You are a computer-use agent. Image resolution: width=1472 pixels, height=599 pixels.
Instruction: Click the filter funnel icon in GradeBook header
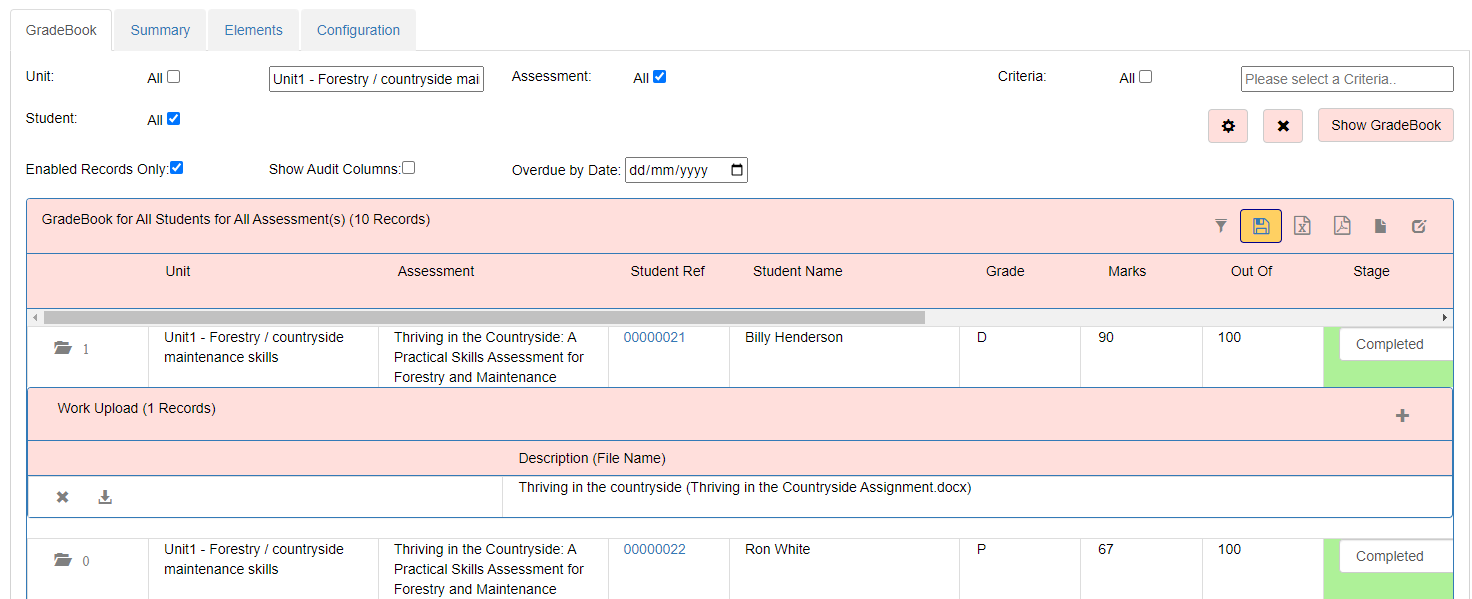pyautogui.click(x=1220, y=226)
